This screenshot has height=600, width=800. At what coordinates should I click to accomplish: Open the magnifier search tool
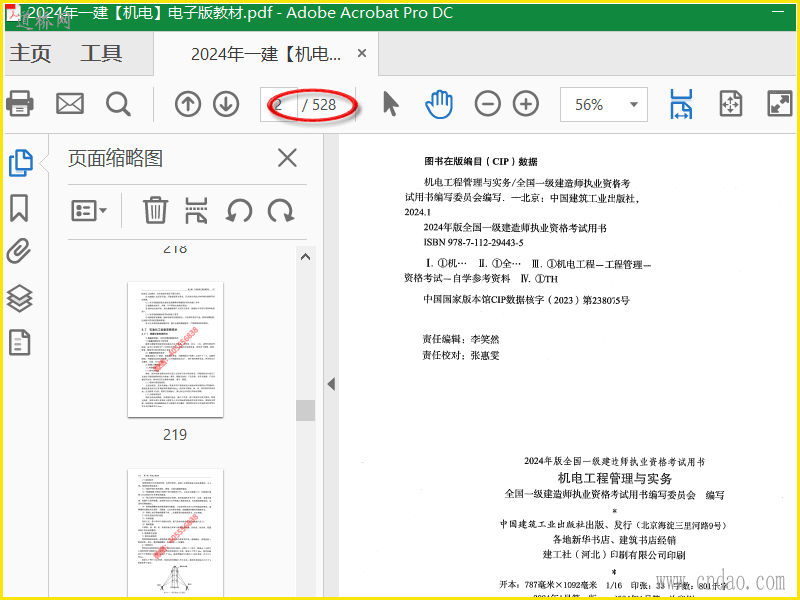pyautogui.click(x=118, y=104)
